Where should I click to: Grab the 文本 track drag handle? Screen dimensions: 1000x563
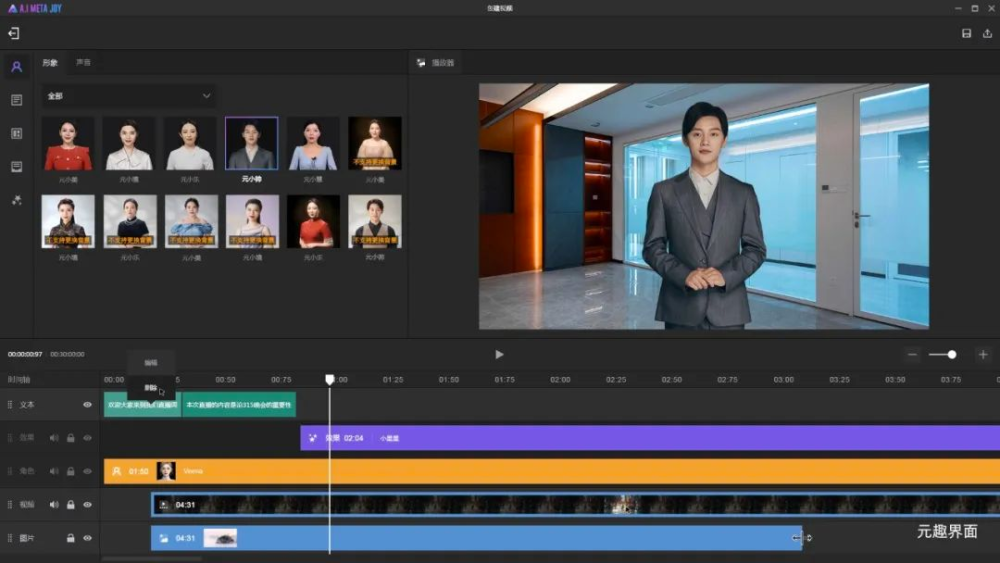coord(10,405)
